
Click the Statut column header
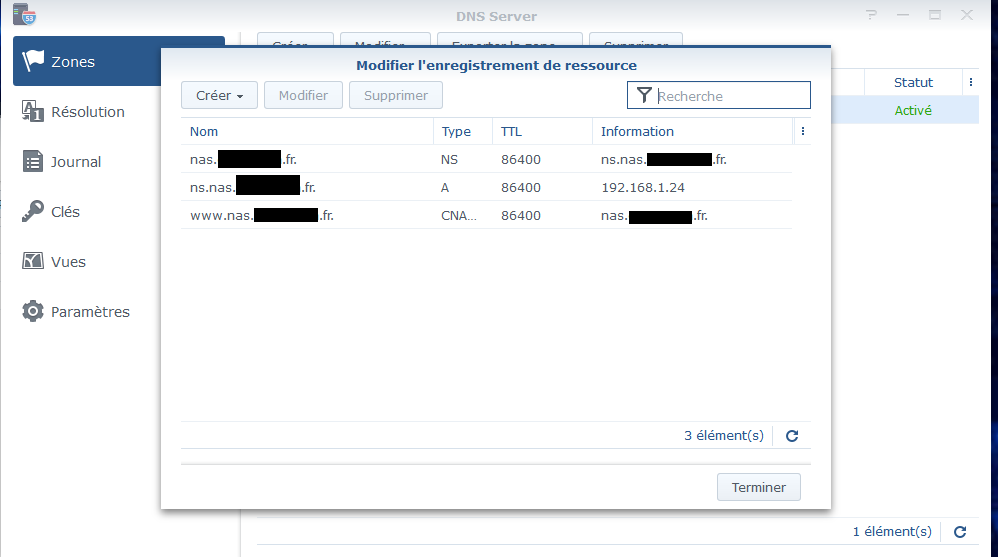[913, 82]
